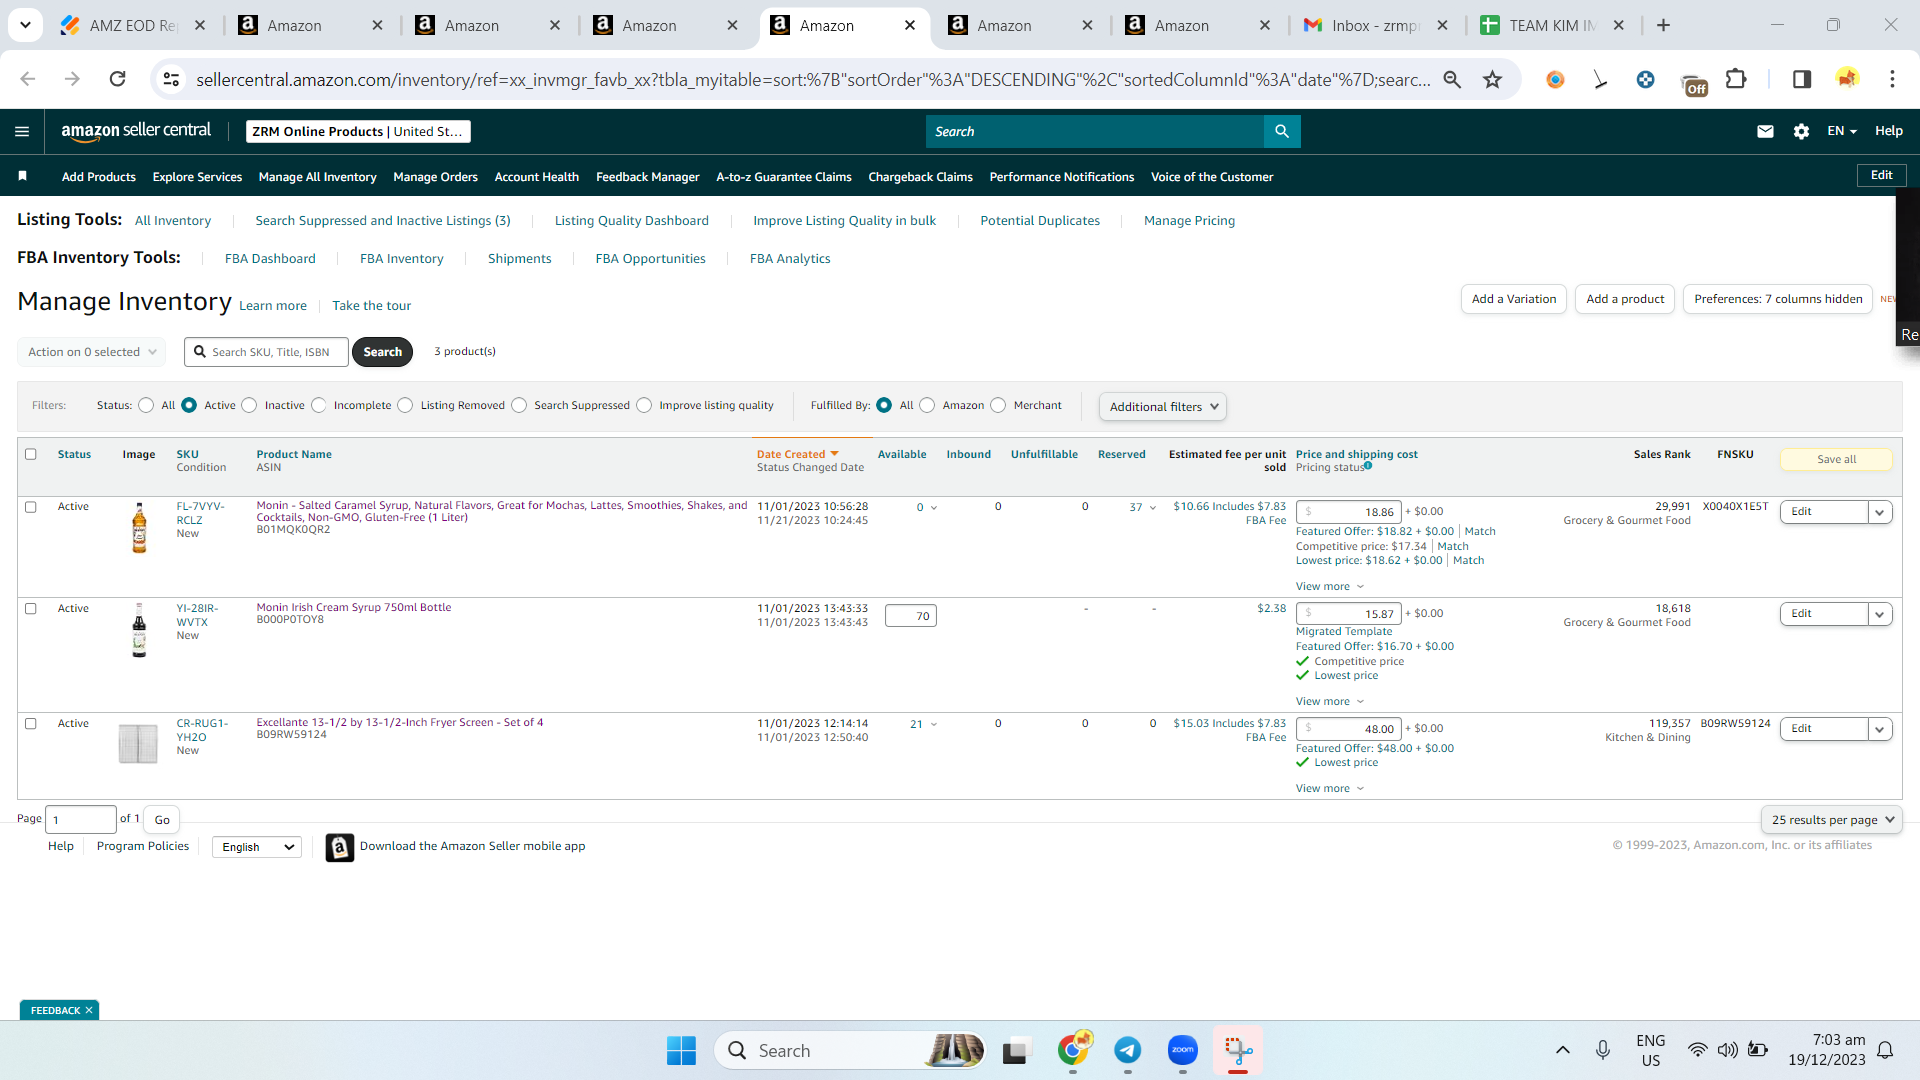Open the Snipping Tool in the taskbar

click(1238, 1050)
